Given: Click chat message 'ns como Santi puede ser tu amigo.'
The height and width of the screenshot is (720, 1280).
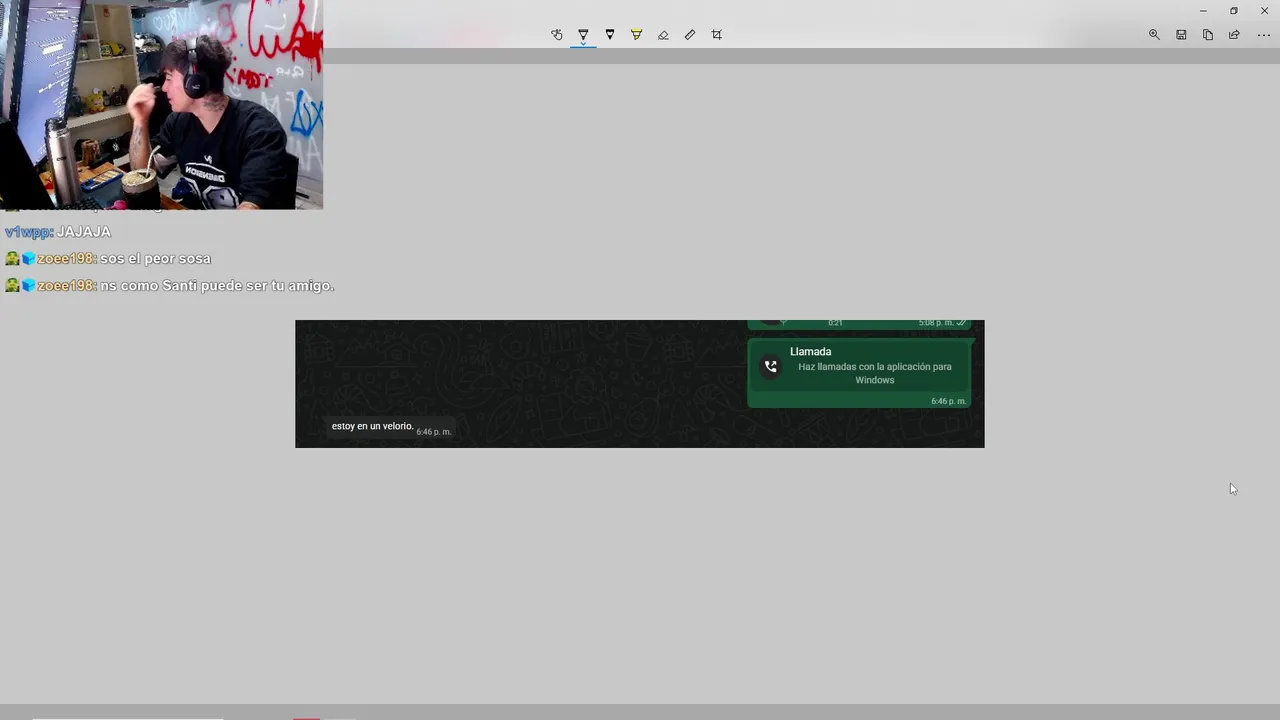Looking at the screenshot, I should 217,286.
